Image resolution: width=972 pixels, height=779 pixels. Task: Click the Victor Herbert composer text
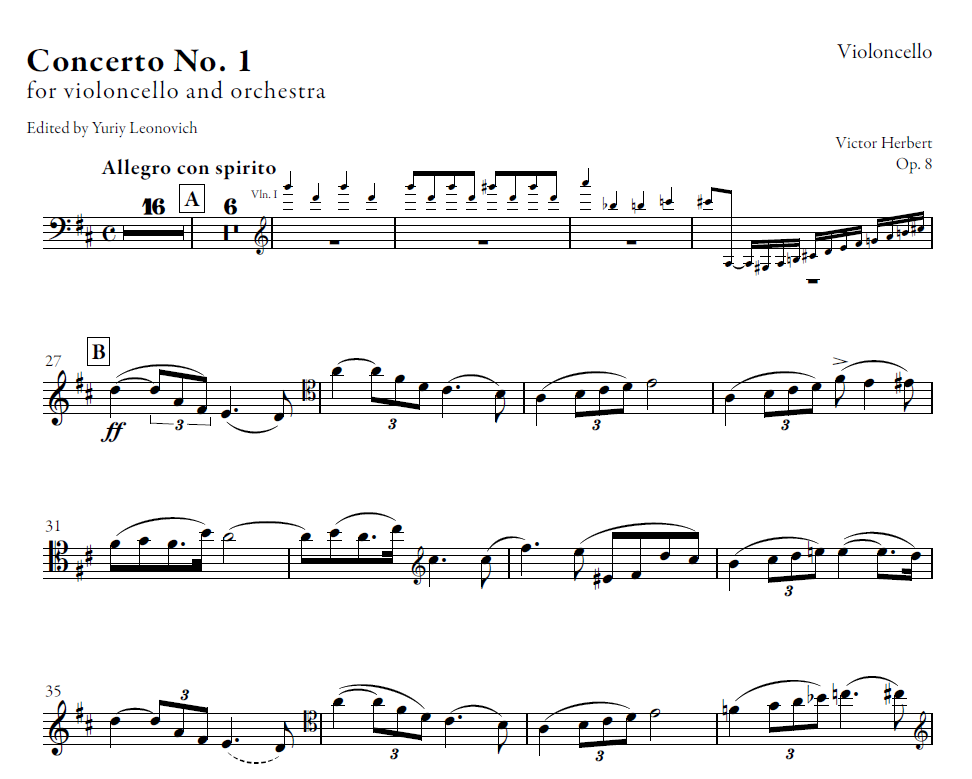(x=883, y=143)
